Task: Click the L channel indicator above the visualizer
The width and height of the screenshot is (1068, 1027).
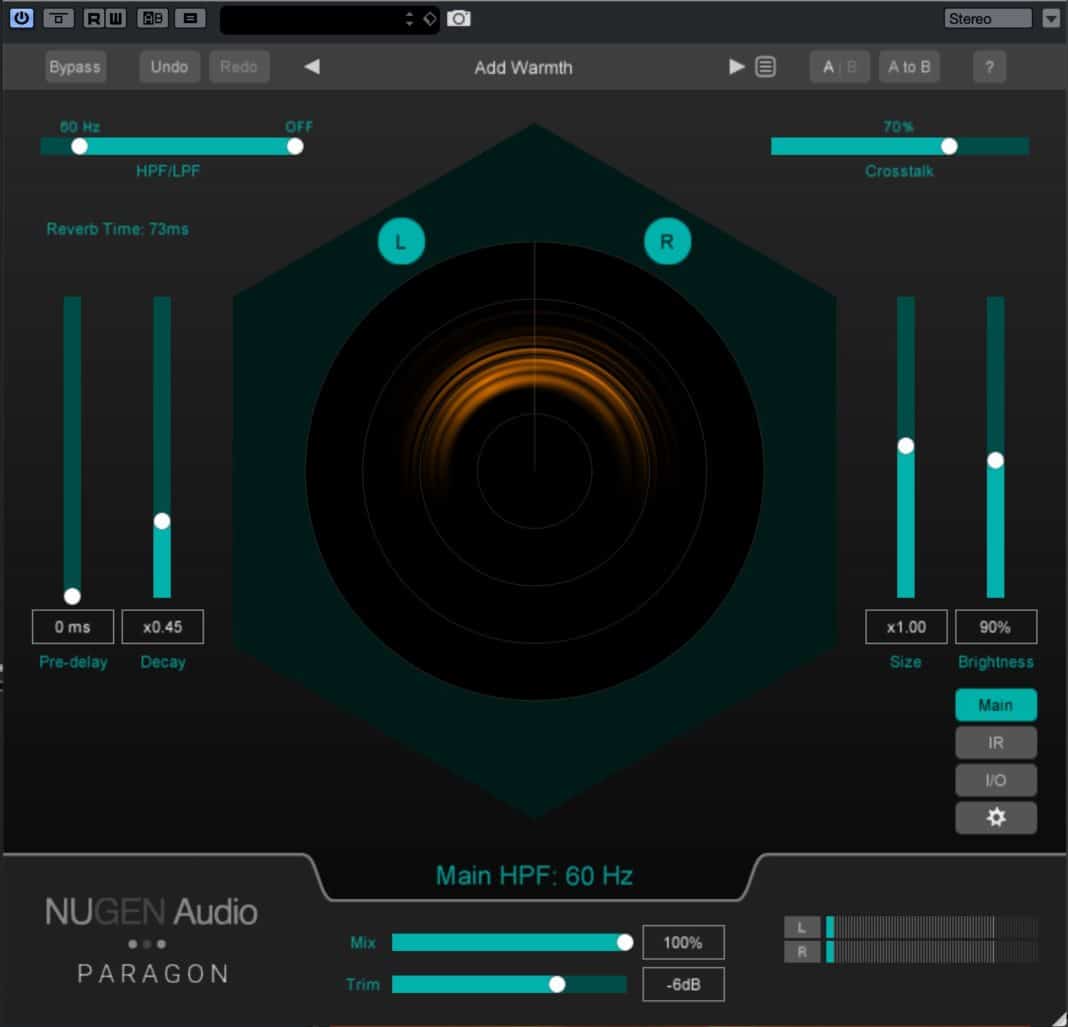Action: click(x=401, y=240)
